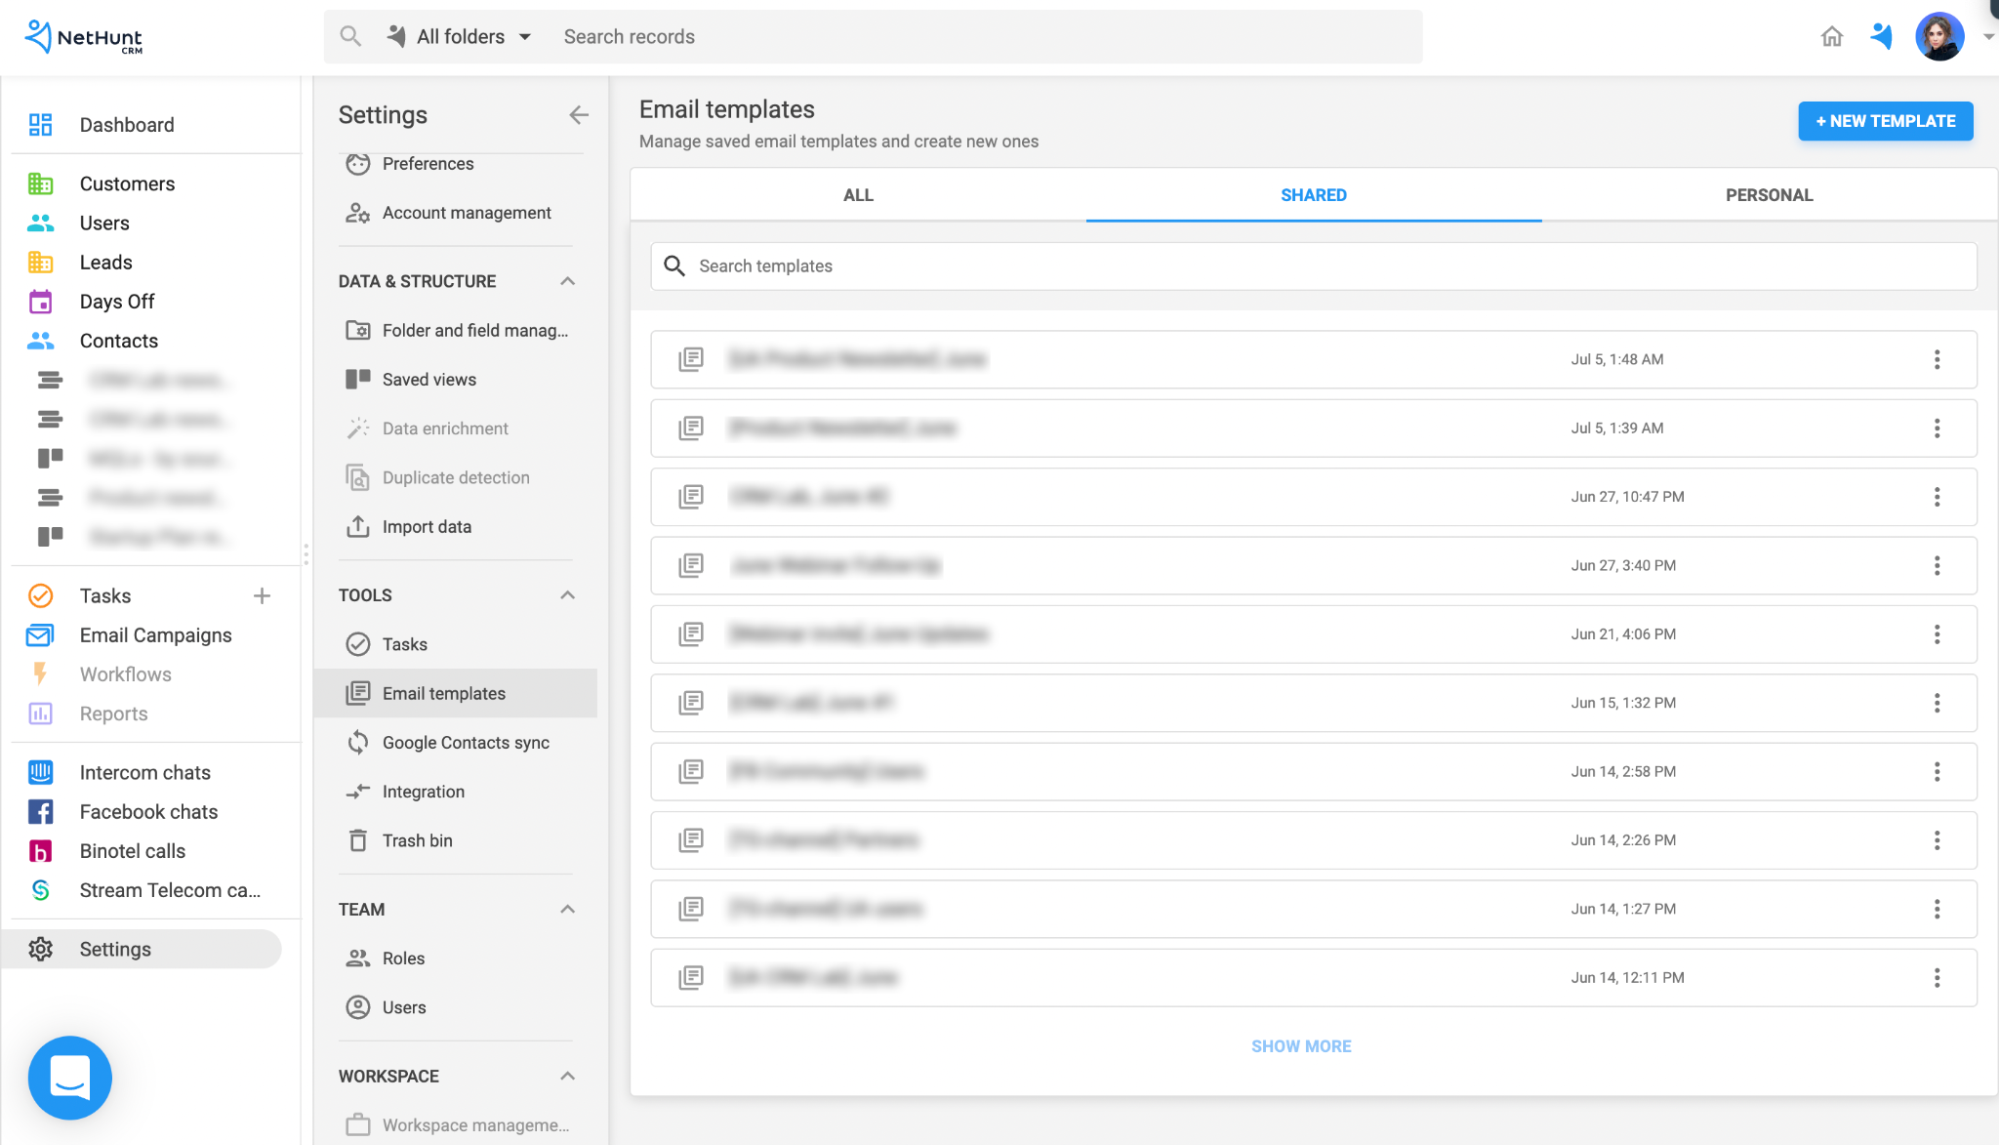This screenshot has height=1145, width=1999.
Task: Click SHOW MORE to load templates
Action: tap(1302, 1045)
